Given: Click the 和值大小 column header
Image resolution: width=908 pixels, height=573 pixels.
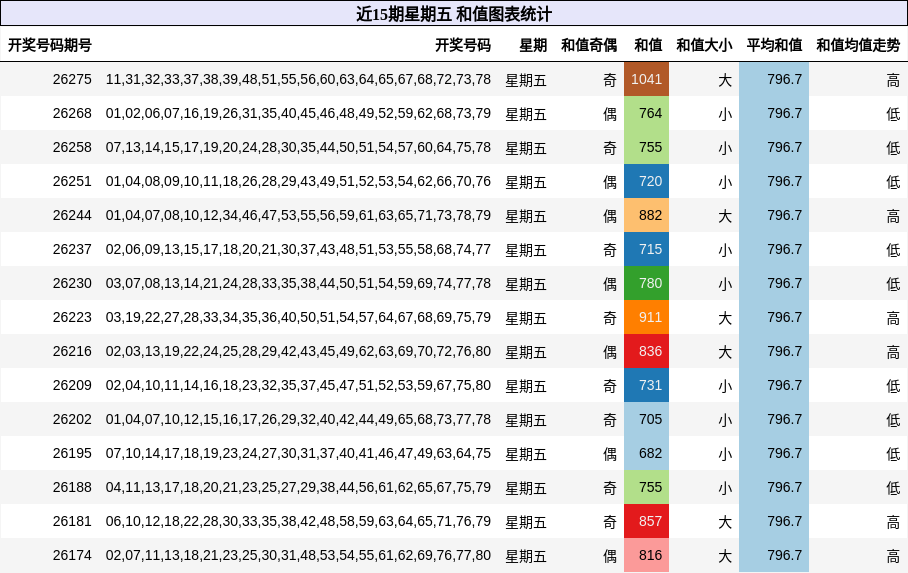Looking at the screenshot, I should tap(704, 45).
